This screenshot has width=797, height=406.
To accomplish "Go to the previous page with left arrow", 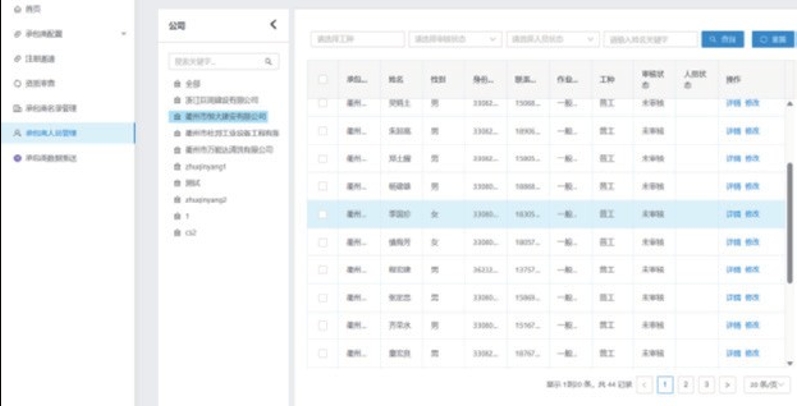I will point(643,384).
